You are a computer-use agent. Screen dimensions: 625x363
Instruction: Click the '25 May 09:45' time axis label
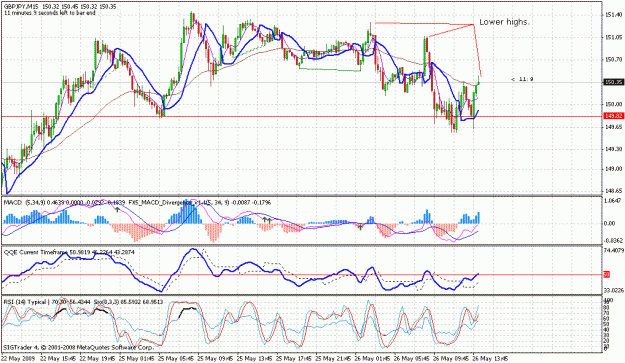(x=215, y=358)
